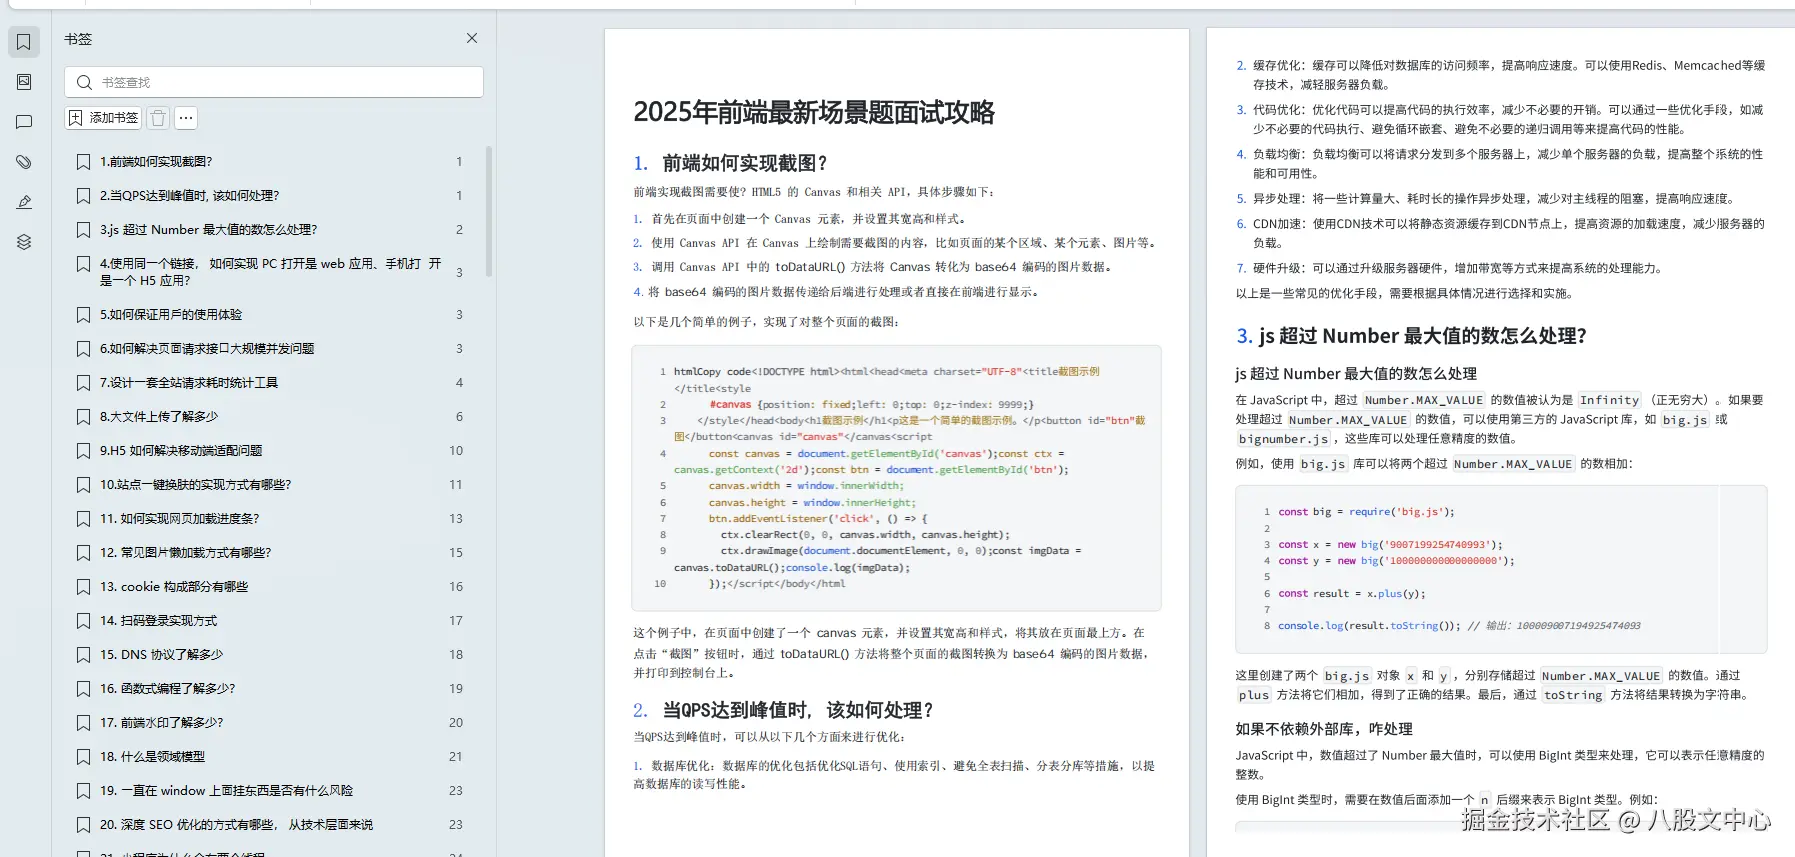Click heading 前端如何实现截图? in the document
1795x857 pixels.
(x=745, y=163)
